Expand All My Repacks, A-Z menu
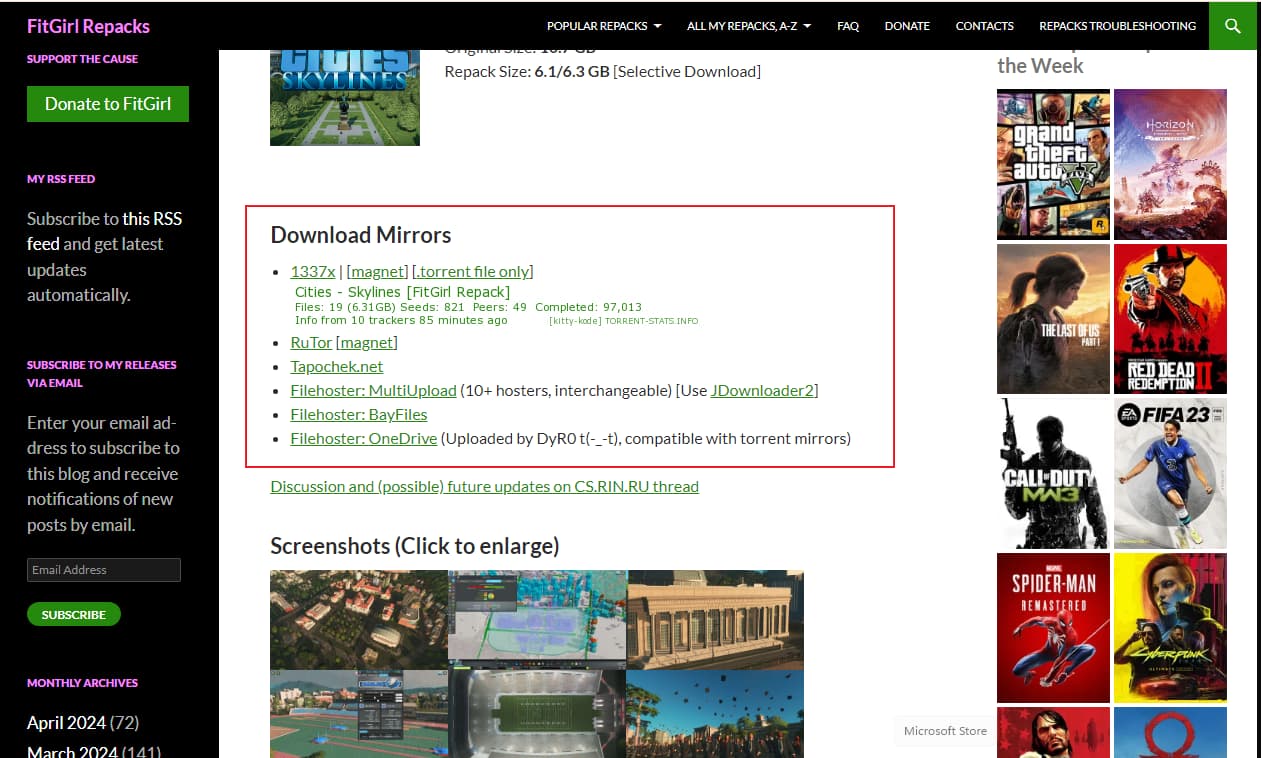This screenshot has height=758, width=1261. [749, 26]
